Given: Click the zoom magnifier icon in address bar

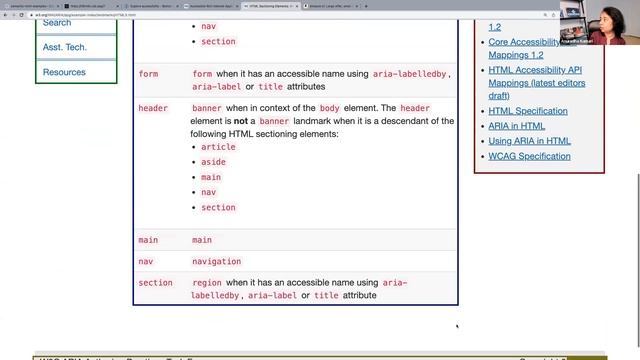Looking at the screenshot, I should click(545, 15).
